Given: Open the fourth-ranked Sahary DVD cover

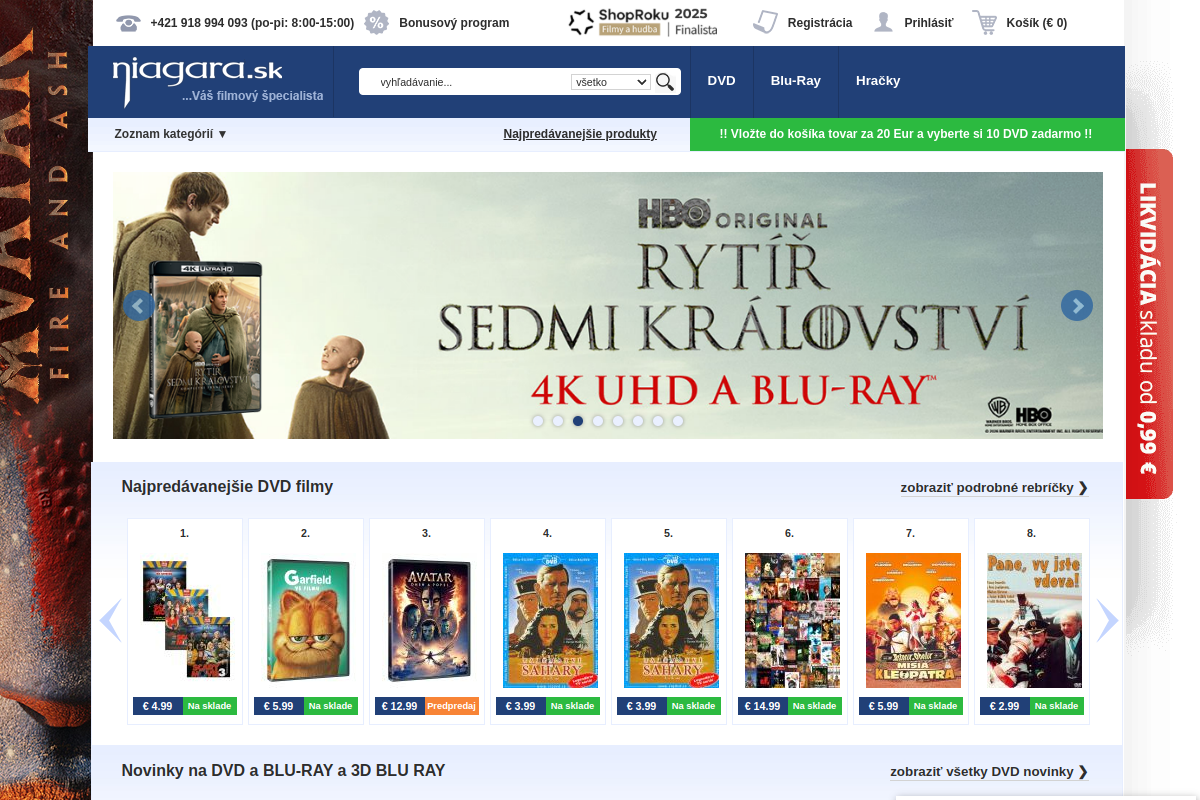Looking at the screenshot, I should (550, 620).
